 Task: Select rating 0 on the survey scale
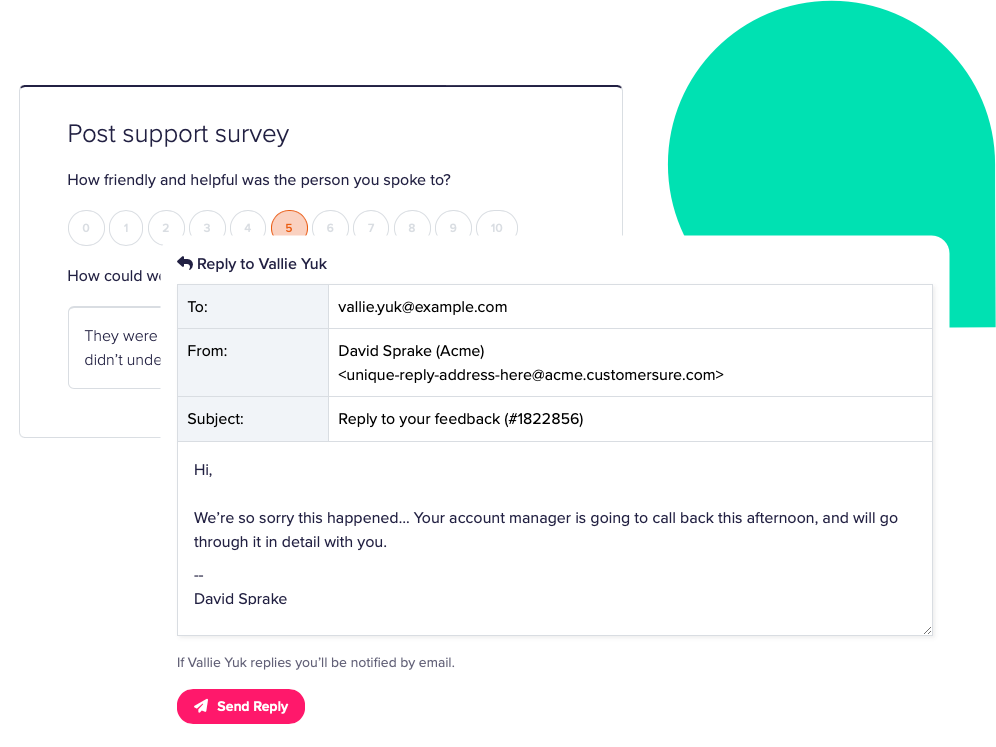[86, 228]
